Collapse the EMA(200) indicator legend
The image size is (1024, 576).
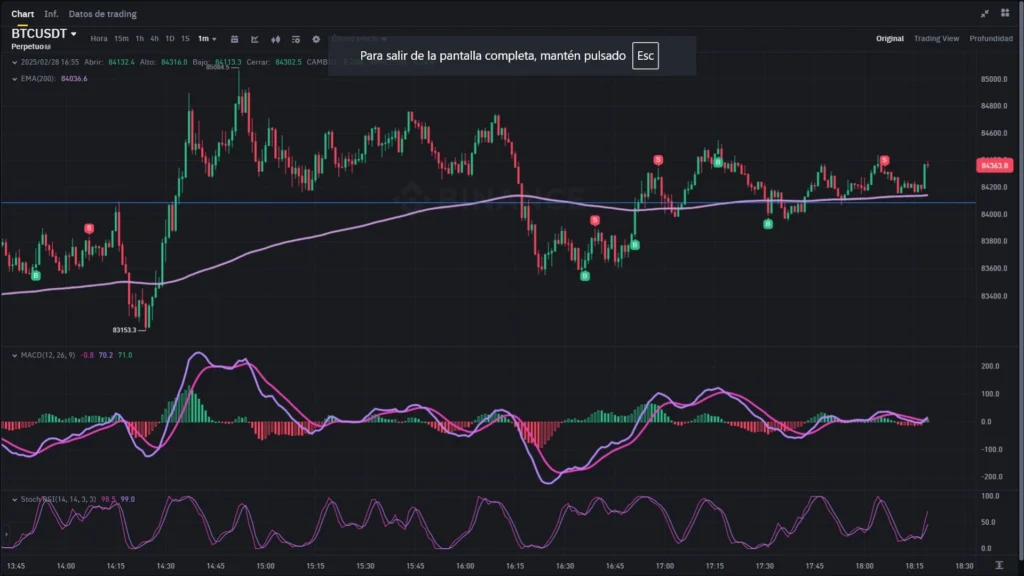tap(13, 78)
